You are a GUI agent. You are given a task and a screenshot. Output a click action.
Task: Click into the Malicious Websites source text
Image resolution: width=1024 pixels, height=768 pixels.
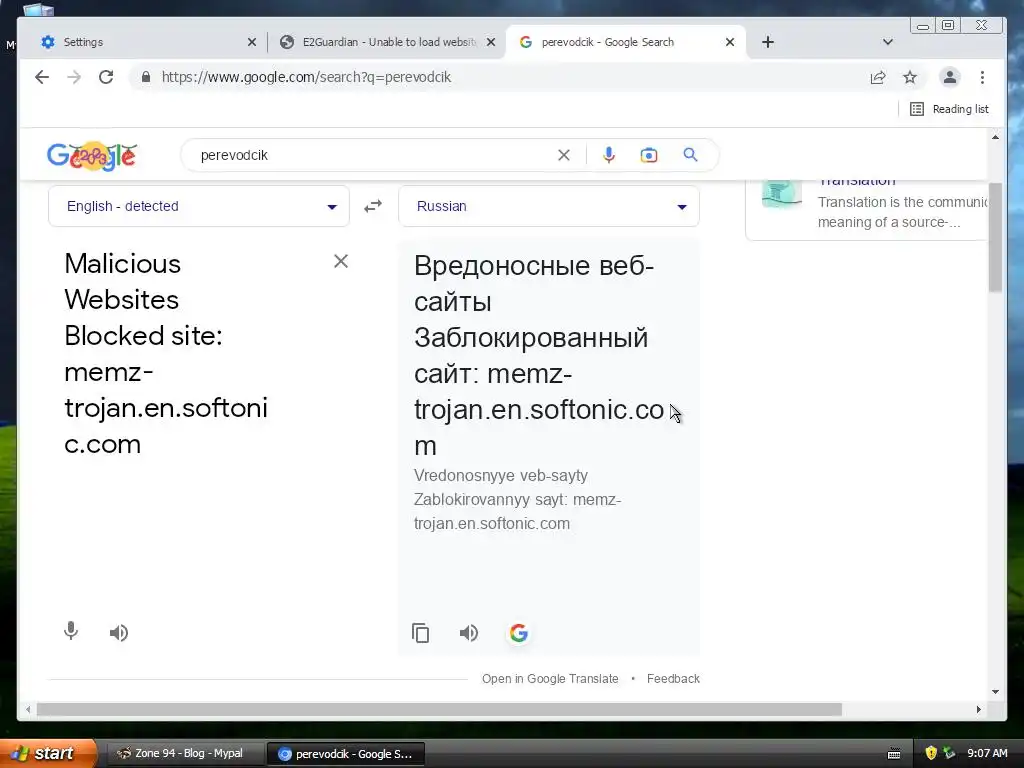[166, 353]
